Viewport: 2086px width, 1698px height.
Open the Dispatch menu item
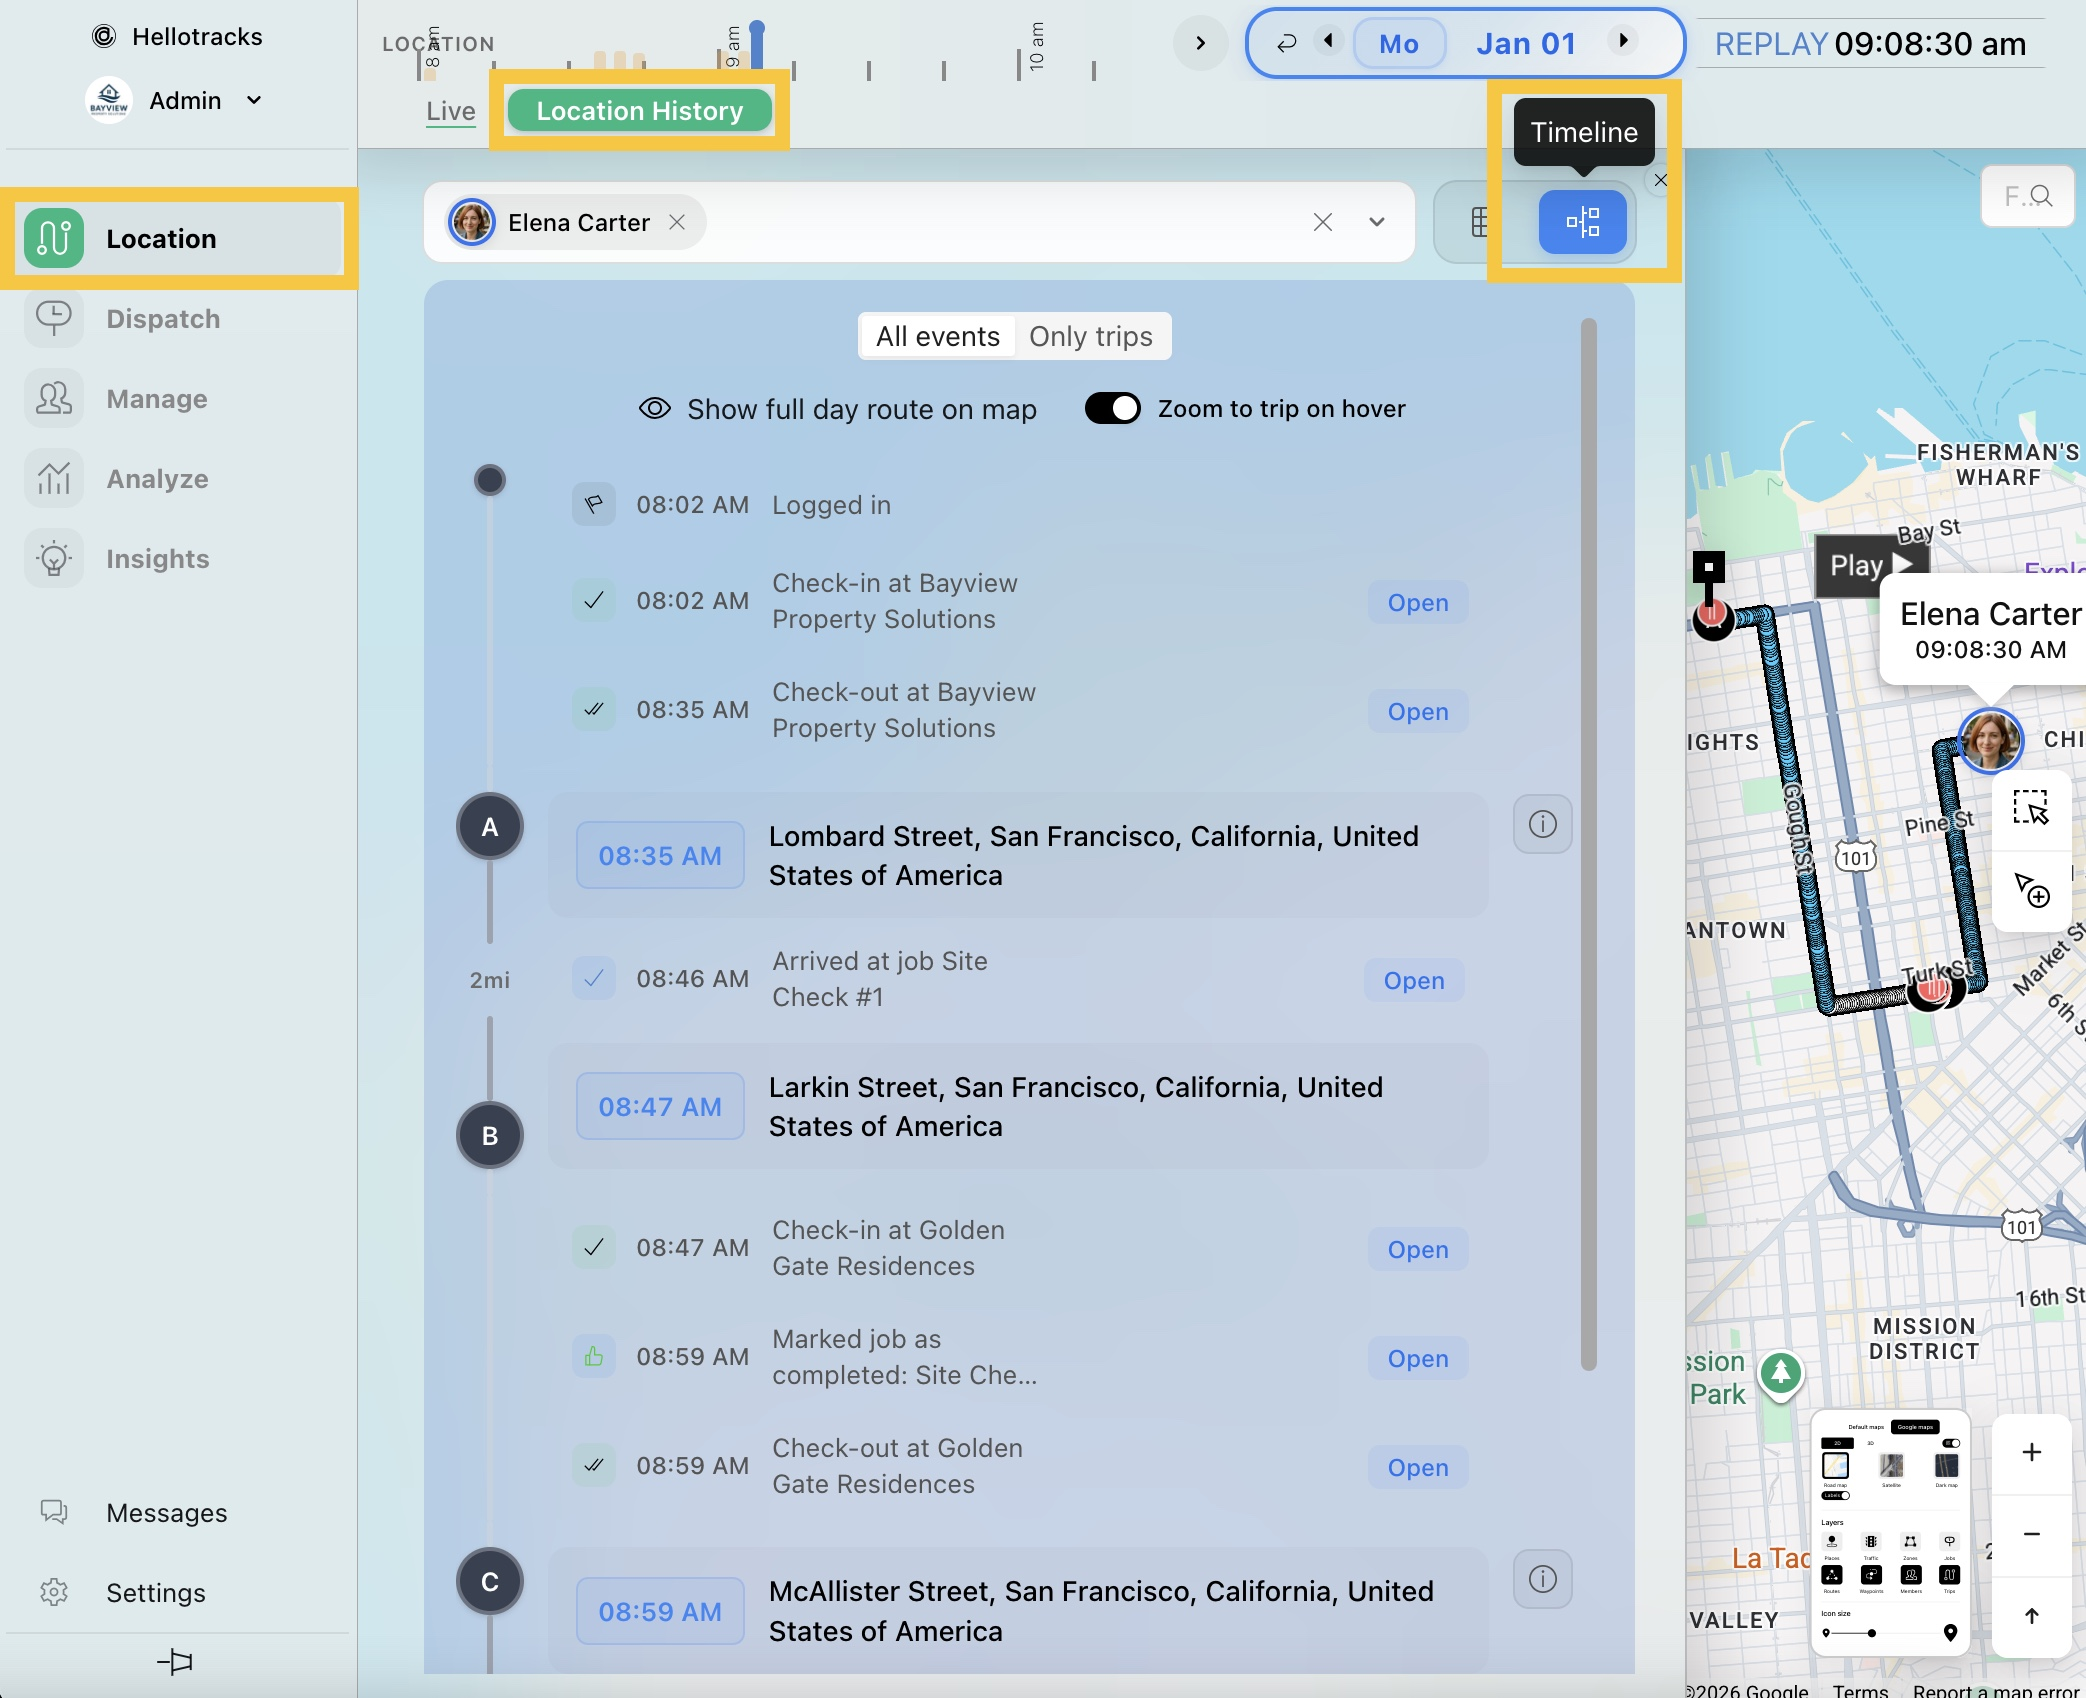coord(163,319)
